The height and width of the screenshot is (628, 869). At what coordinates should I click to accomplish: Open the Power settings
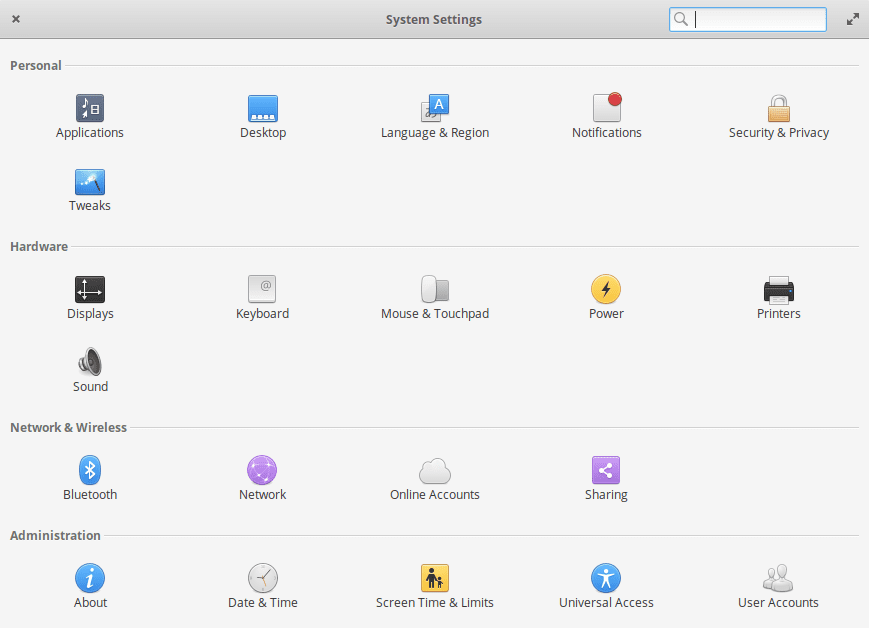click(x=606, y=295)
